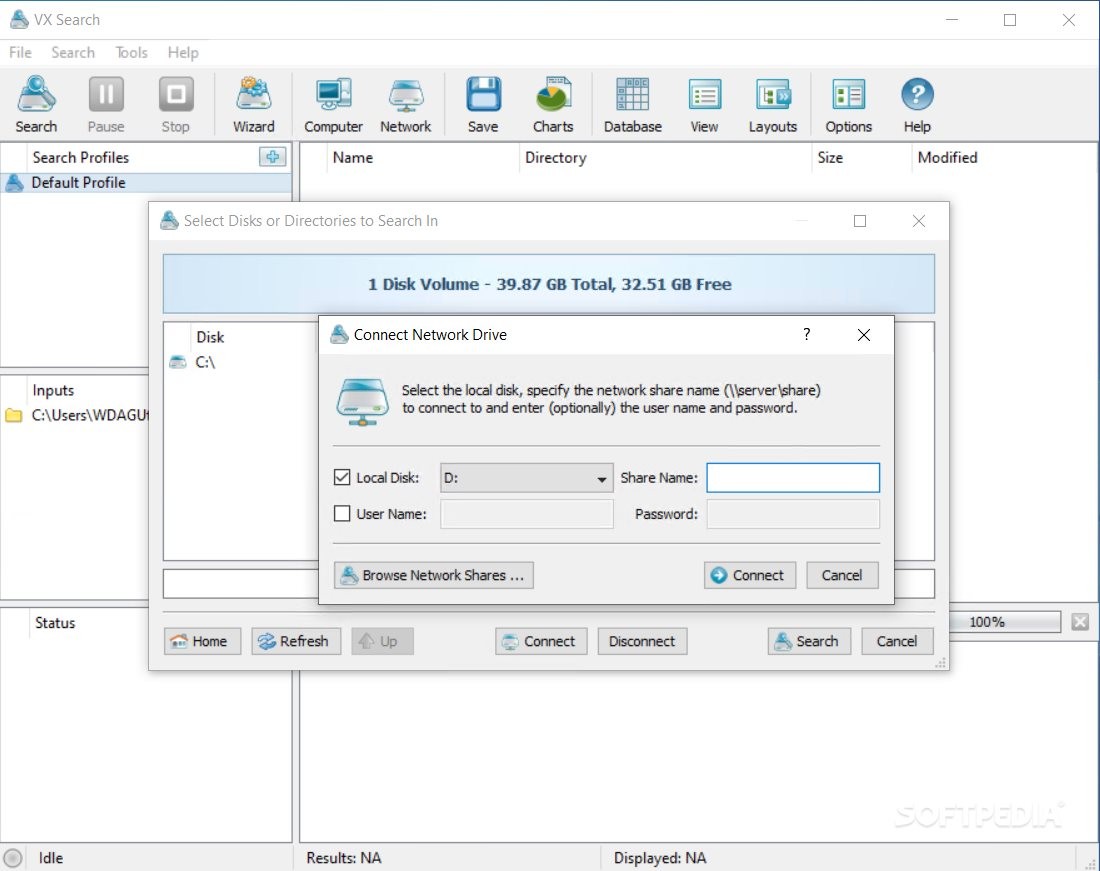1100x871 pixels.
Task: Click the Help toolbar icon
Action: click(x=917, y=105)
